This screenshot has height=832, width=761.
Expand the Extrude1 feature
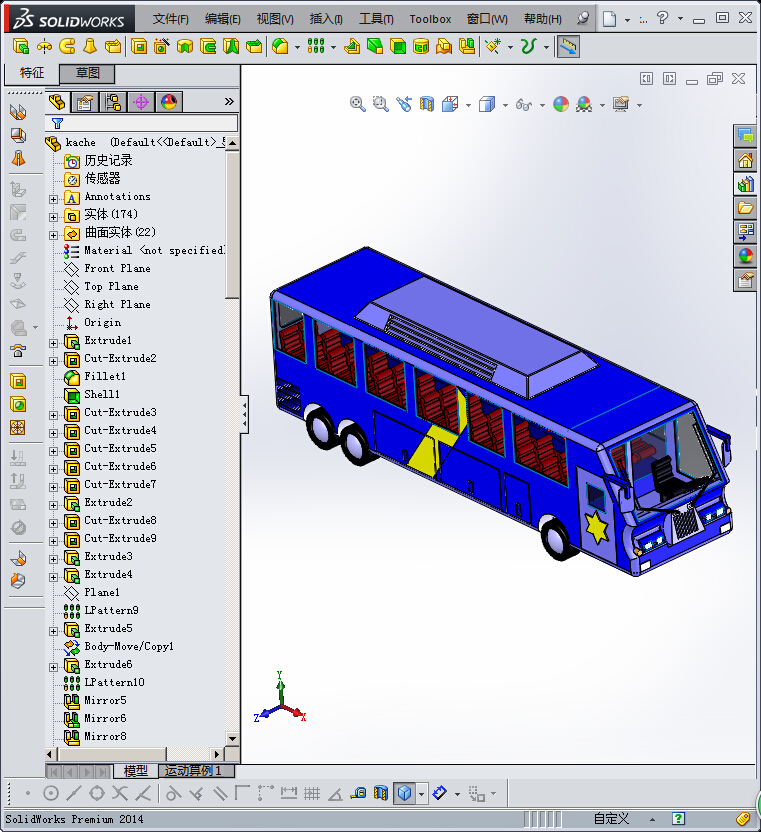(53, 343)
